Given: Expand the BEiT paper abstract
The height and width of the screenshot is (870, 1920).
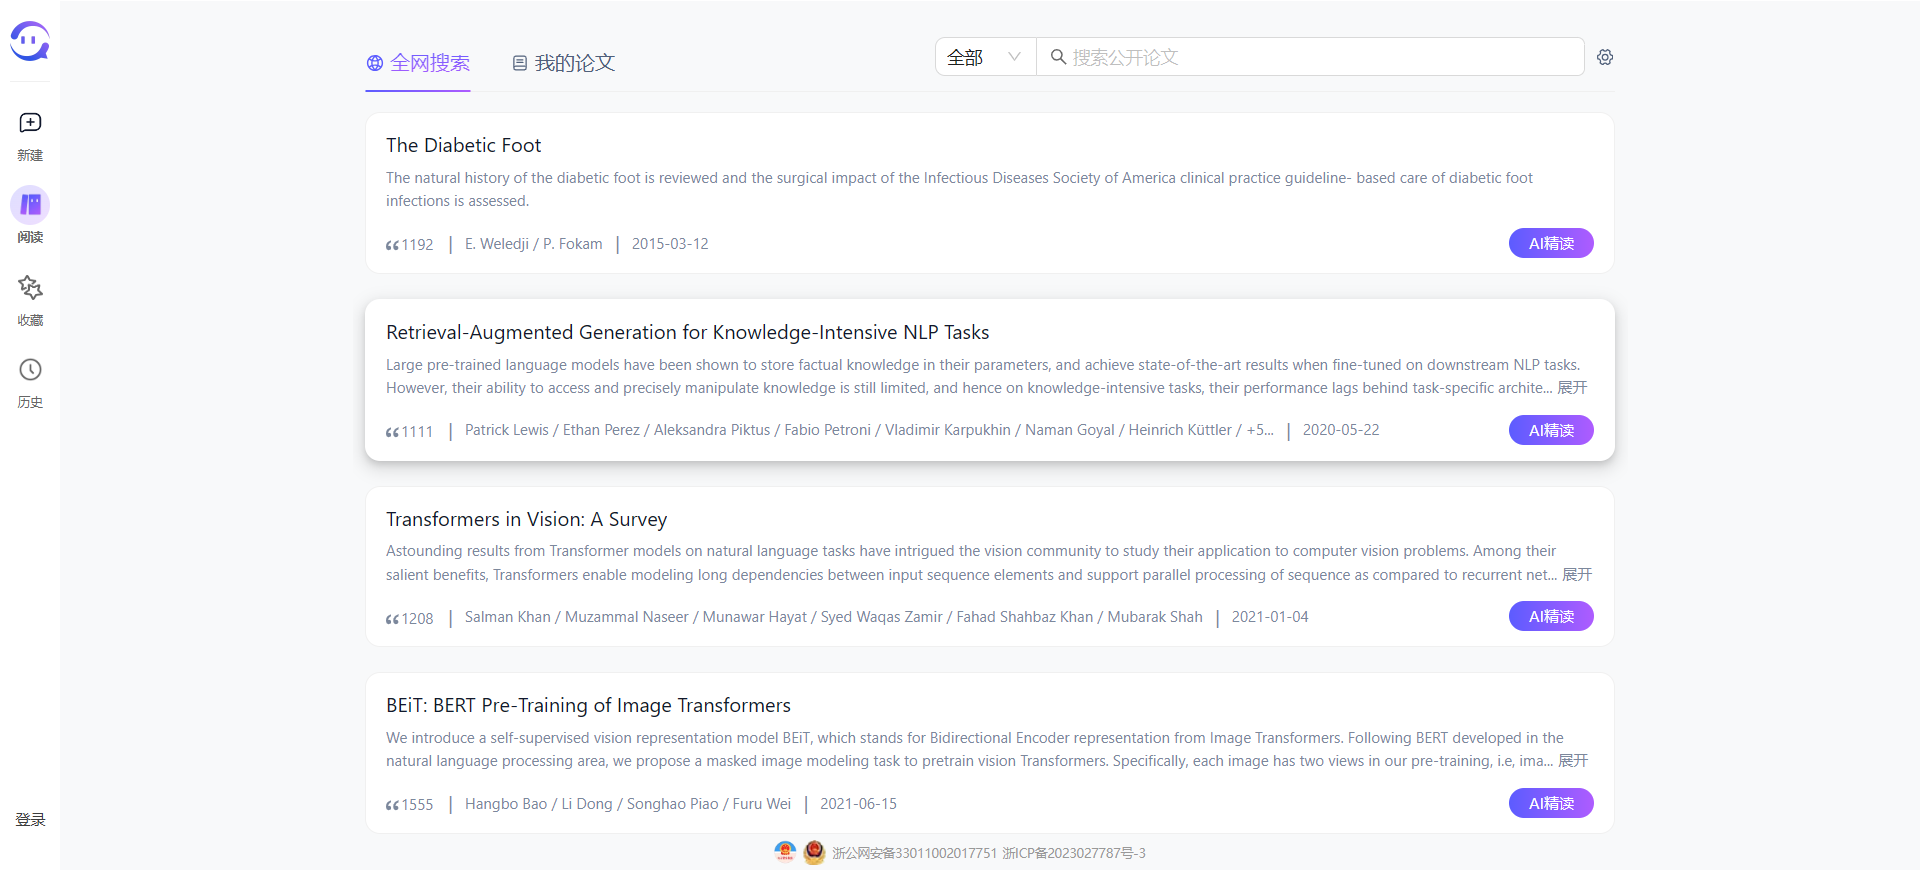Looking at the screenshot, I should coord(1573,761).
